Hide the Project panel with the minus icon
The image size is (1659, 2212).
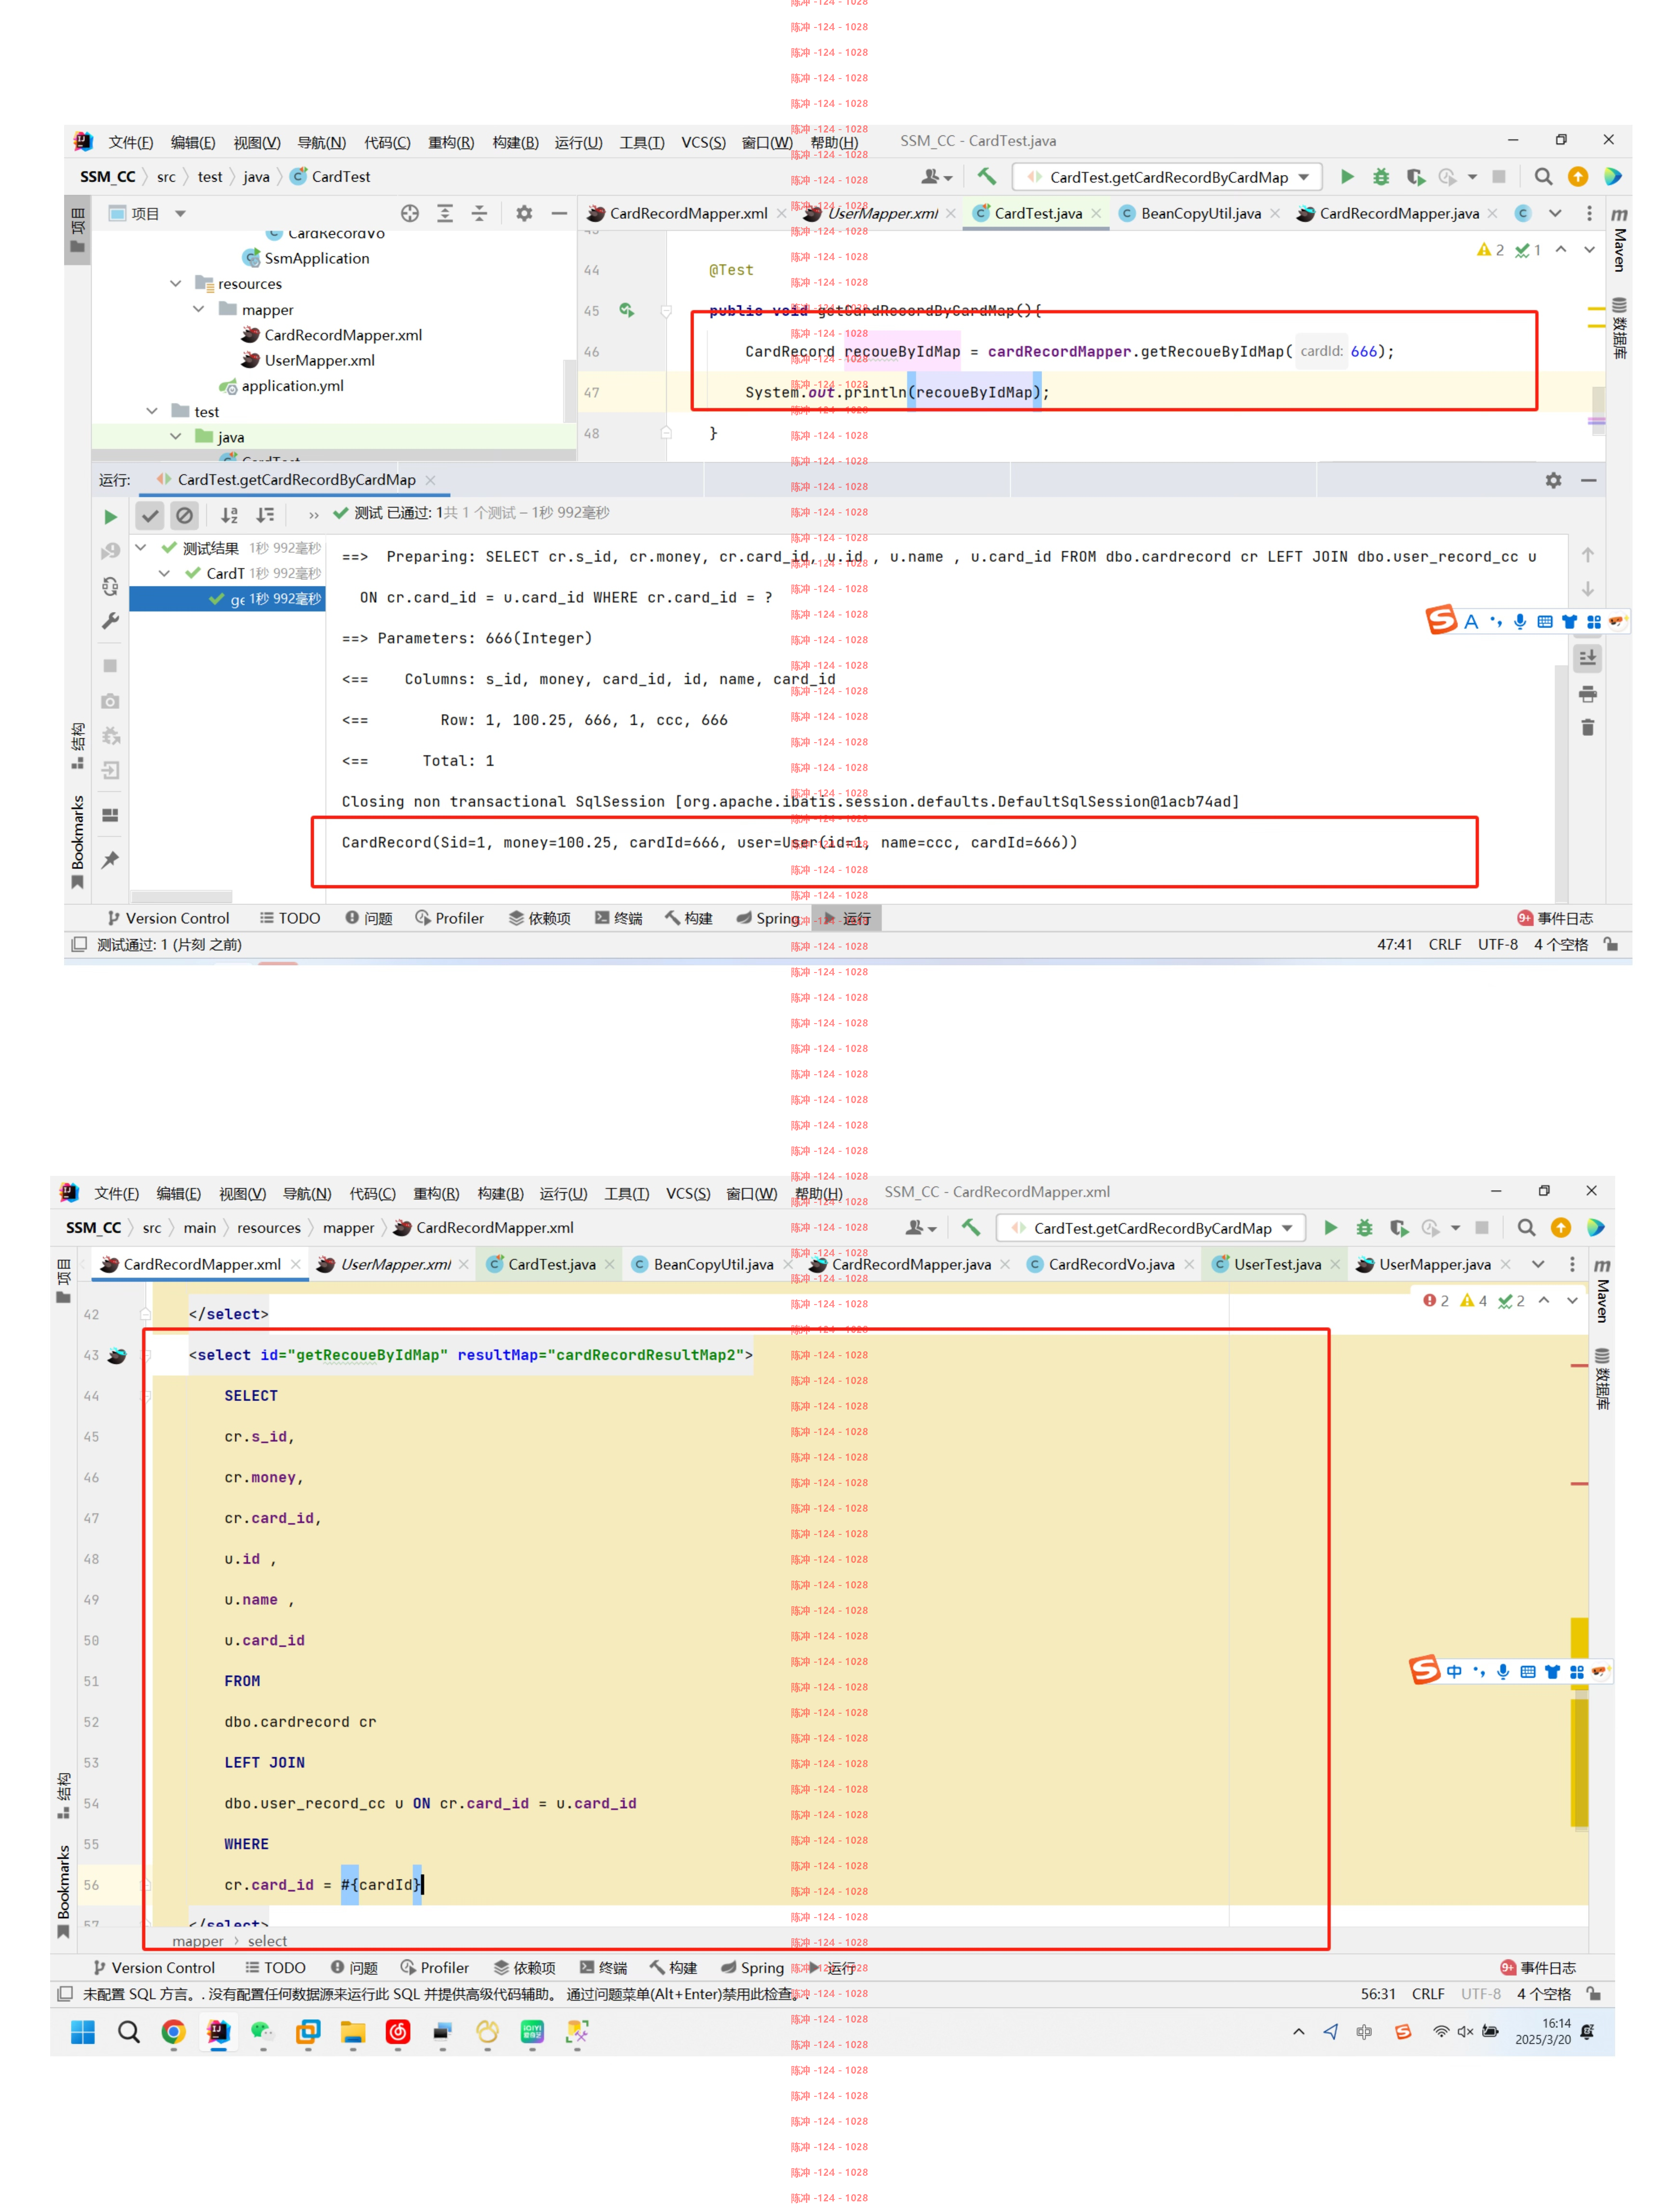click(x=559, y=213)
